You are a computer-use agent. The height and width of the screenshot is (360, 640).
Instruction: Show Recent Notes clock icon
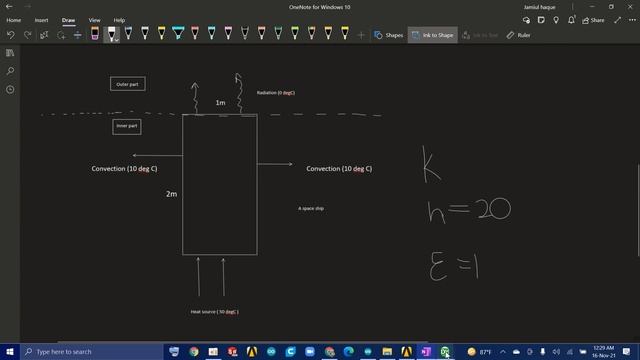click(10, 89)
